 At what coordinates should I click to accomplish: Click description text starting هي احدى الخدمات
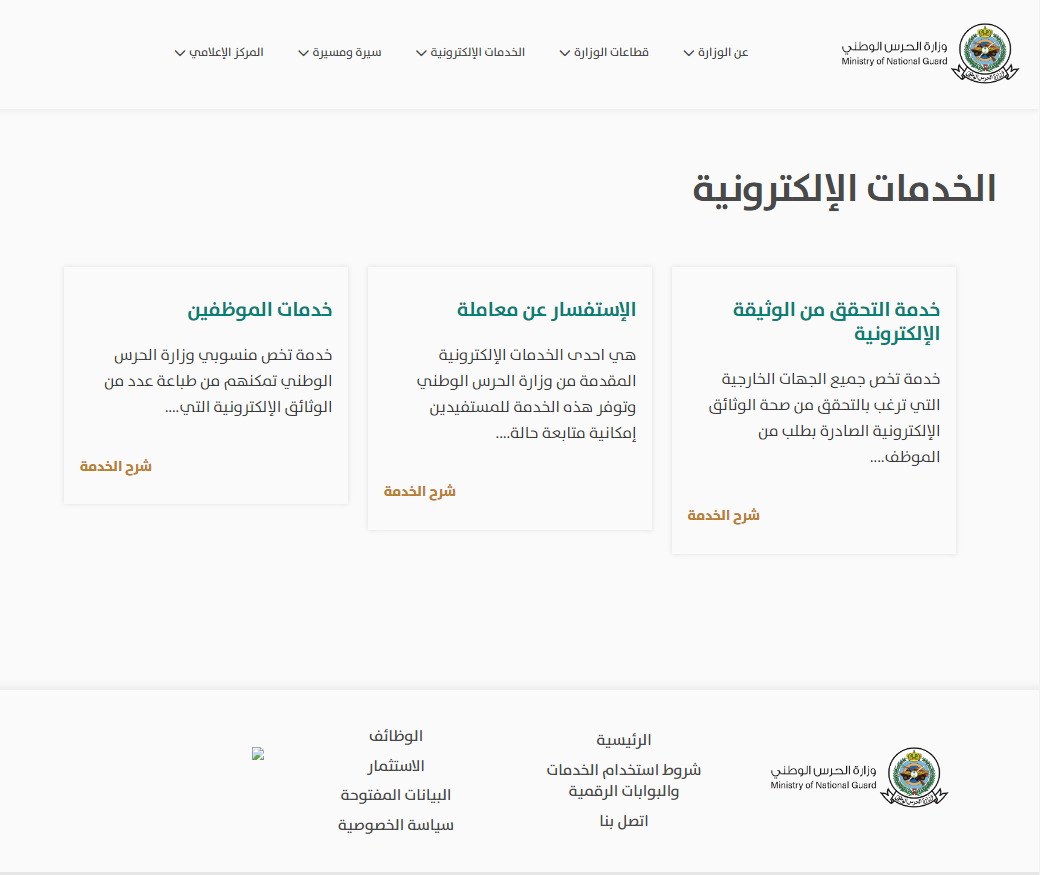[x=526, y=394]
